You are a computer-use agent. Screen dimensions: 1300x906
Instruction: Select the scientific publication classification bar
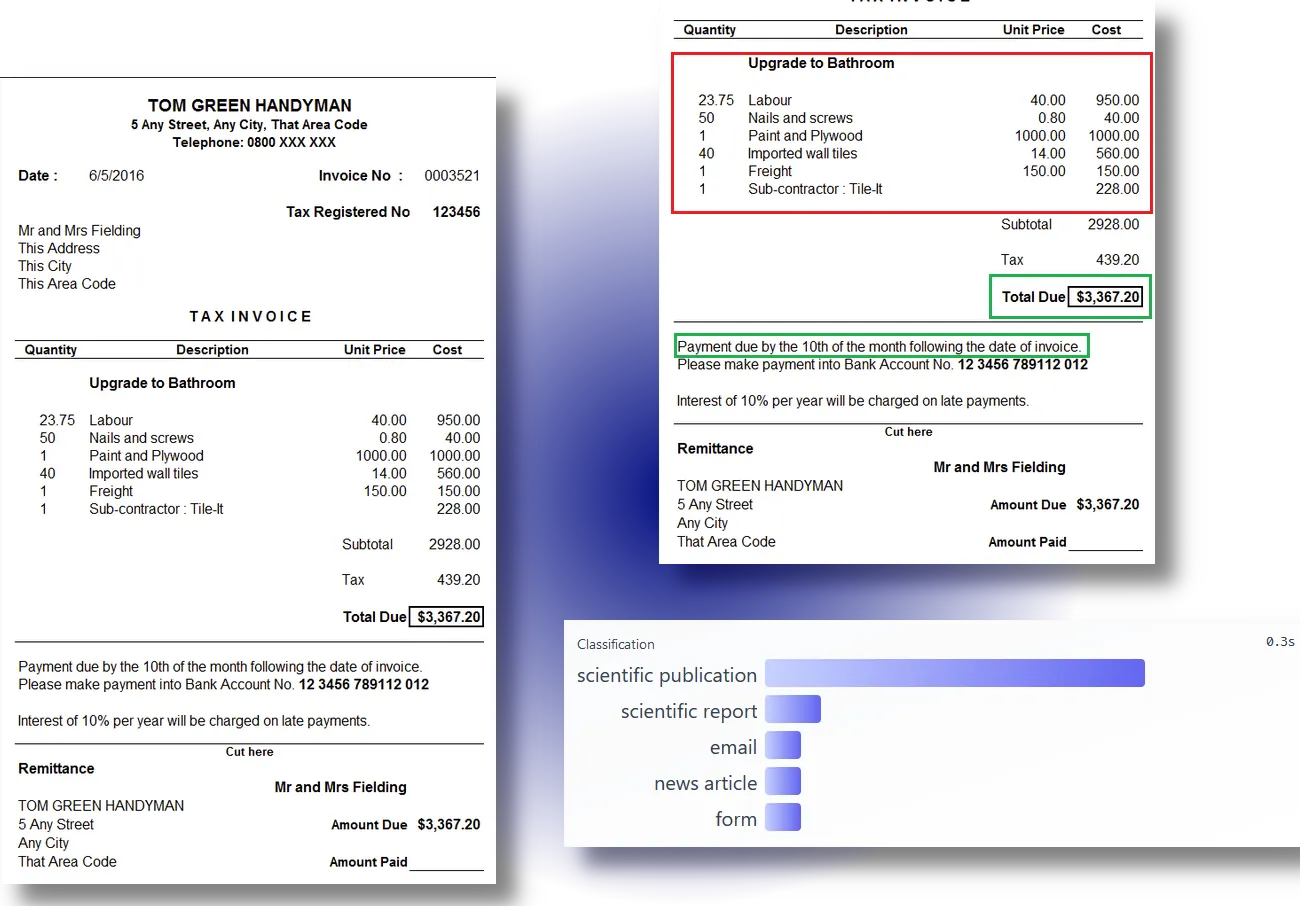tap(955, 673)
